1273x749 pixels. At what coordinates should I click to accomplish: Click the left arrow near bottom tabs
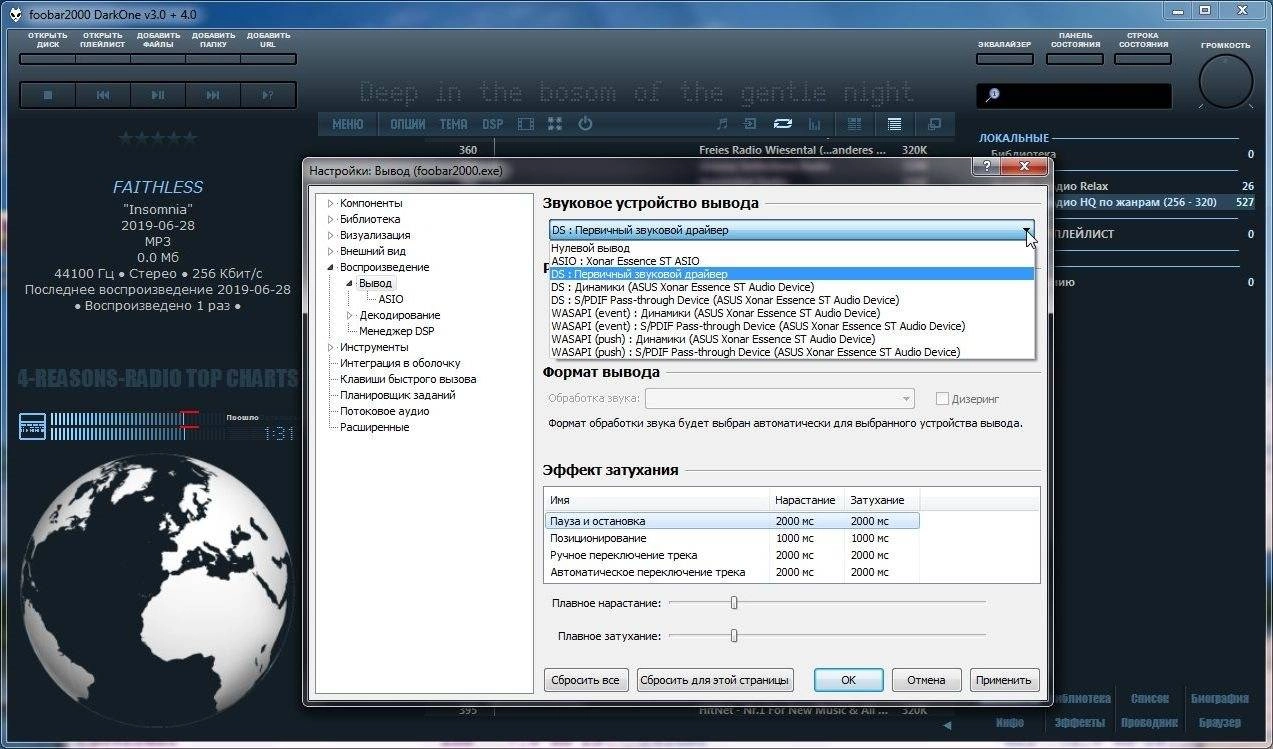click(948, 725)
